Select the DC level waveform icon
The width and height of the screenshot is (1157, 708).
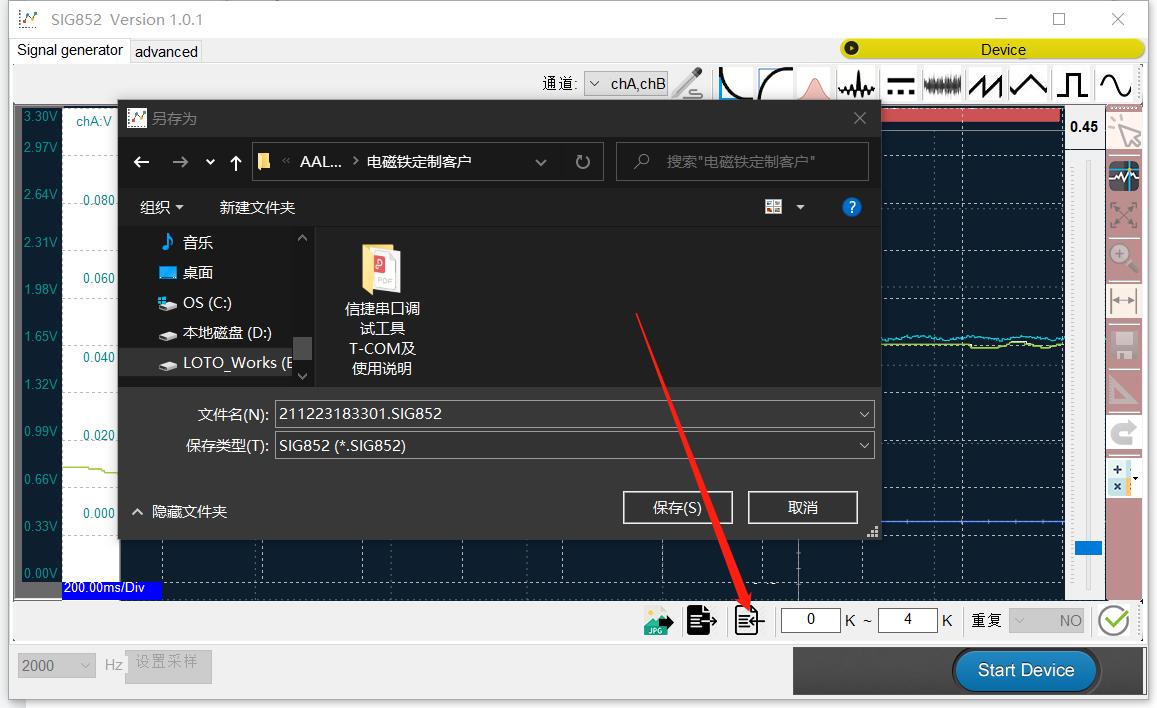(900, 85)
